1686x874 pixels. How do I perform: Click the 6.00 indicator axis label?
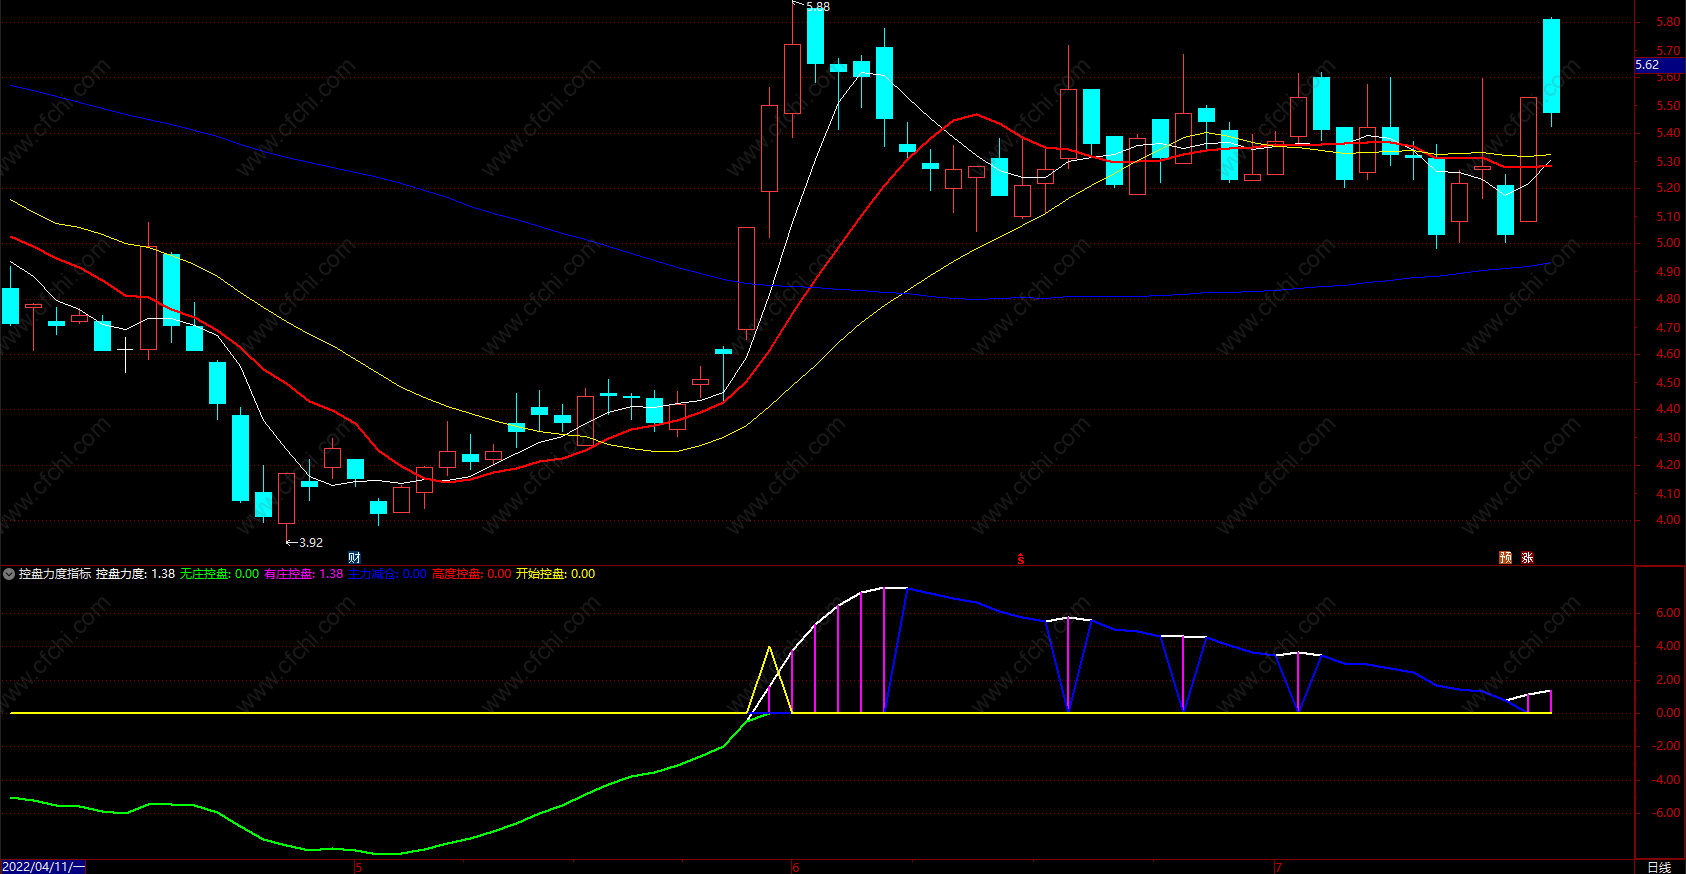point(1668,613)
